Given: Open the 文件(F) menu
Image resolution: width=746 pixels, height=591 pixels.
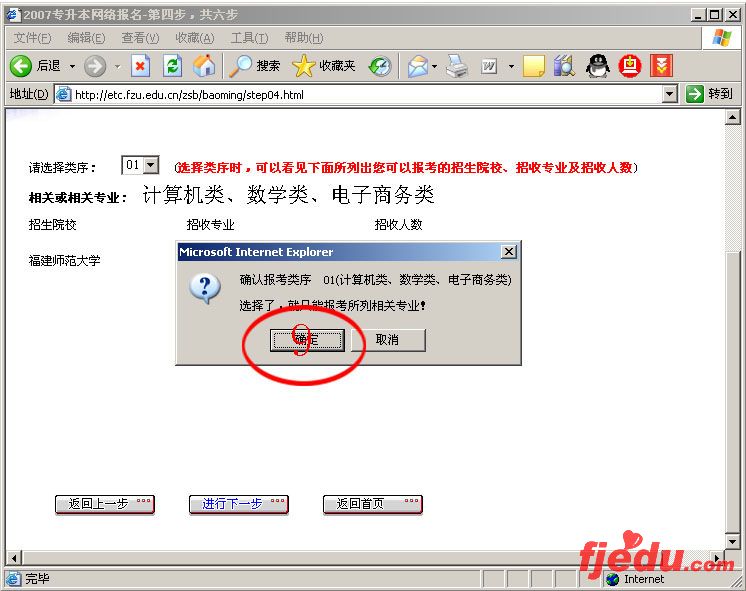Looking at the screenshot, I should (32, 38).
